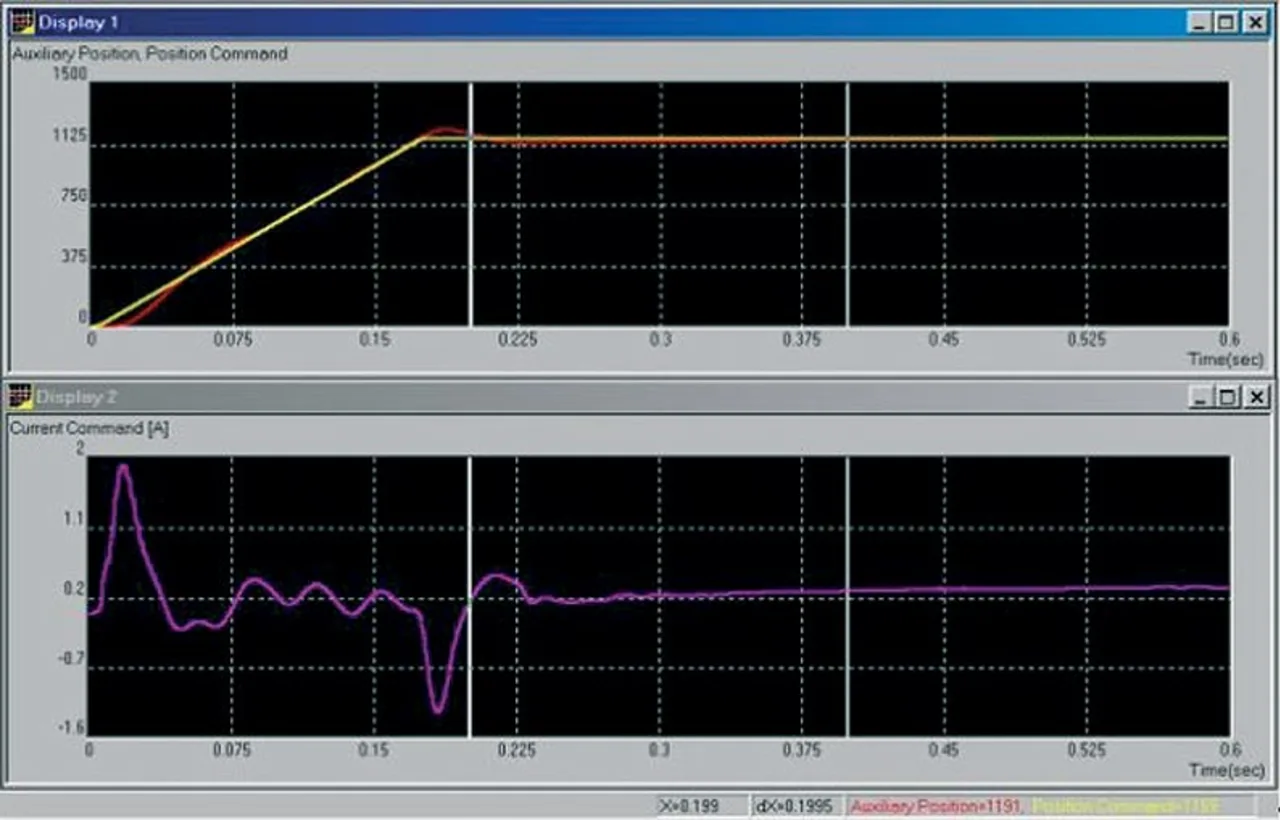The width and height of the screenshot is (1280, 820).
Task: Minimize the Display 2 window
Action: [x=1201, y=397]
